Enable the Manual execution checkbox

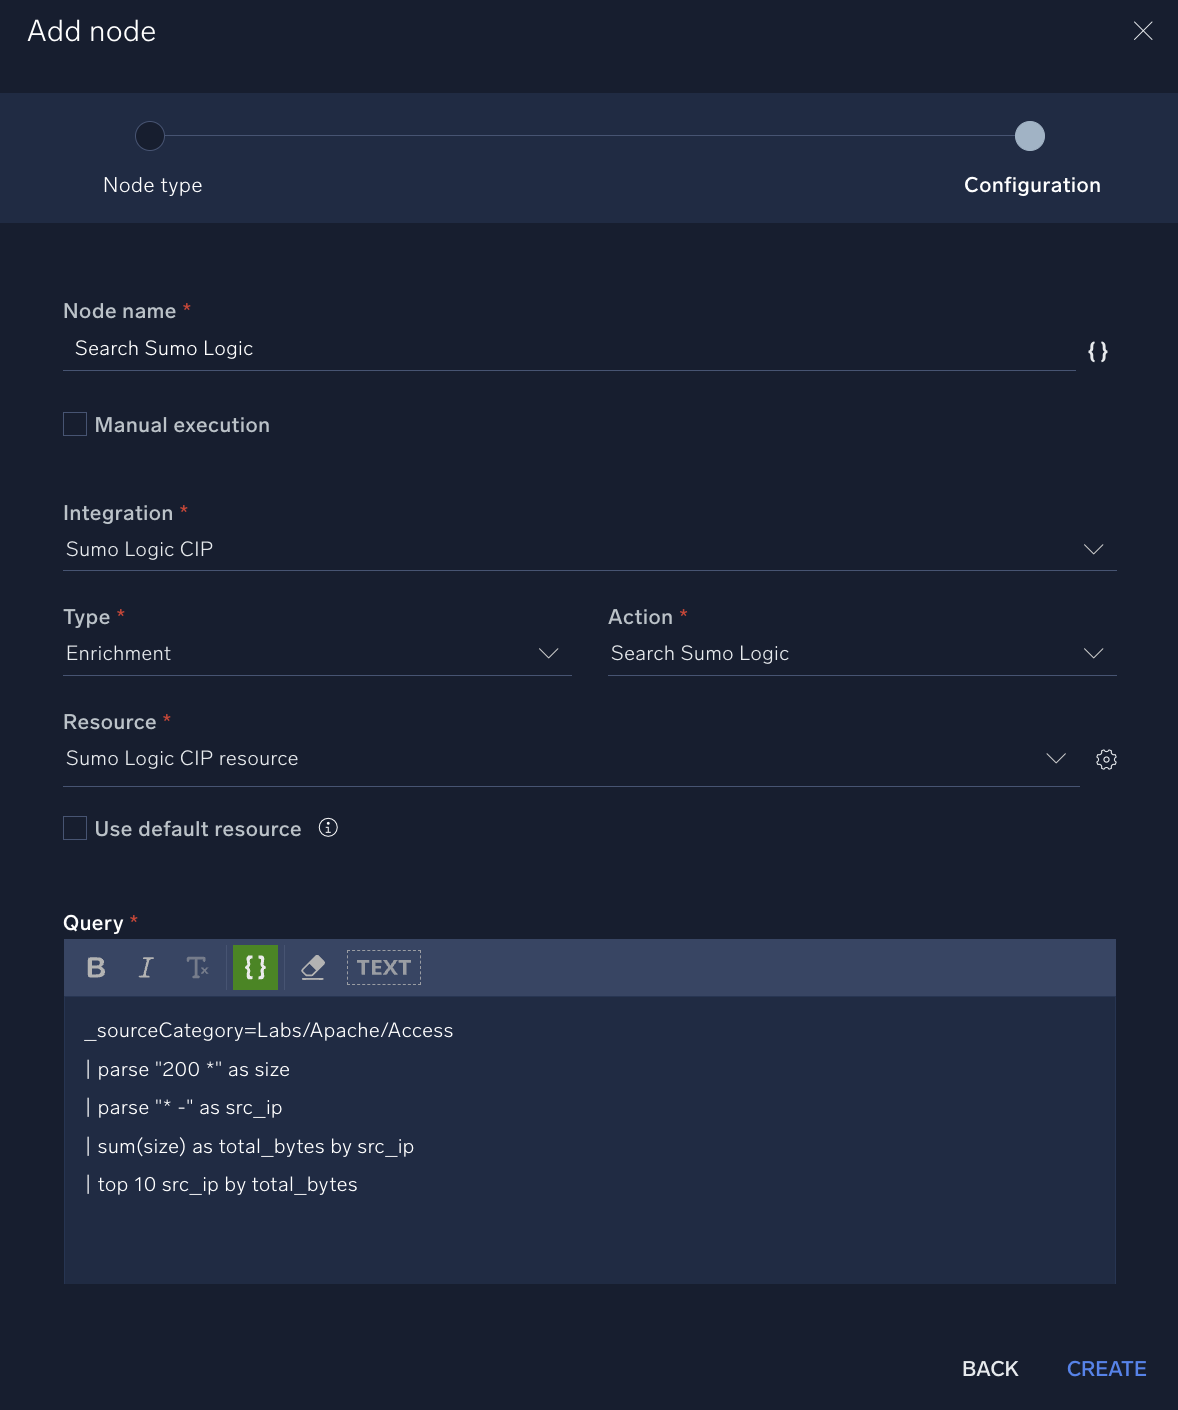click(x=75, y=424)
